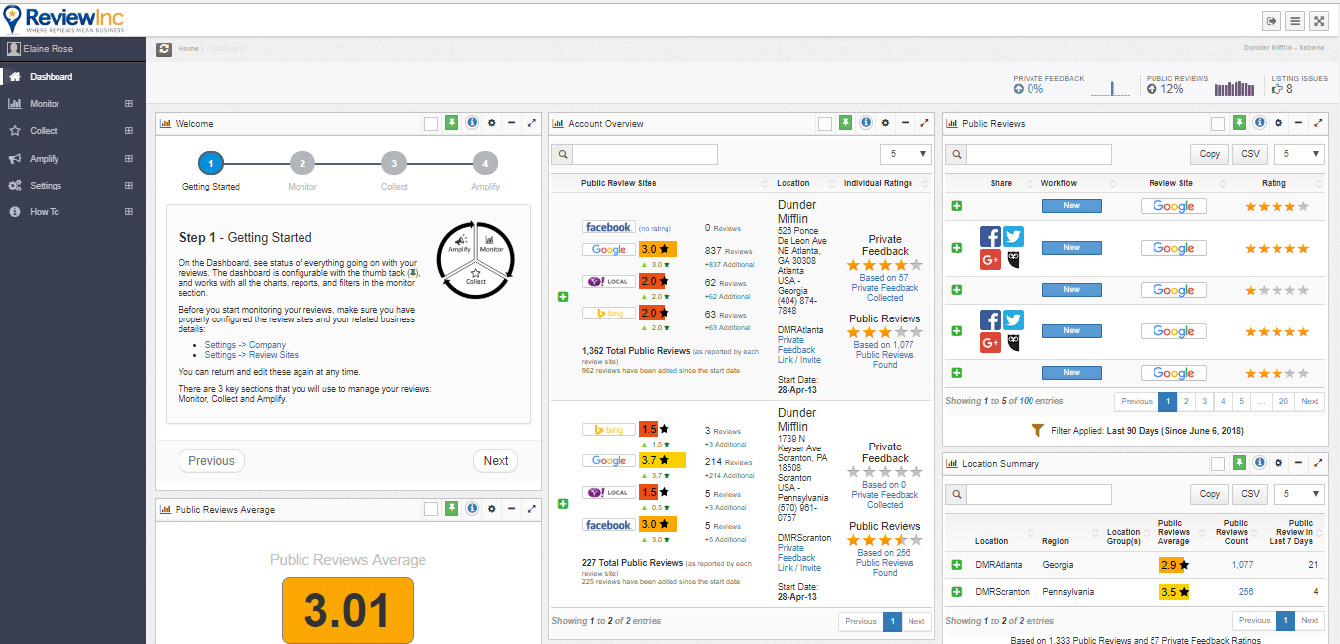
Task: Tick the checkbox in Public Reviews Average header
Action: 430,508
